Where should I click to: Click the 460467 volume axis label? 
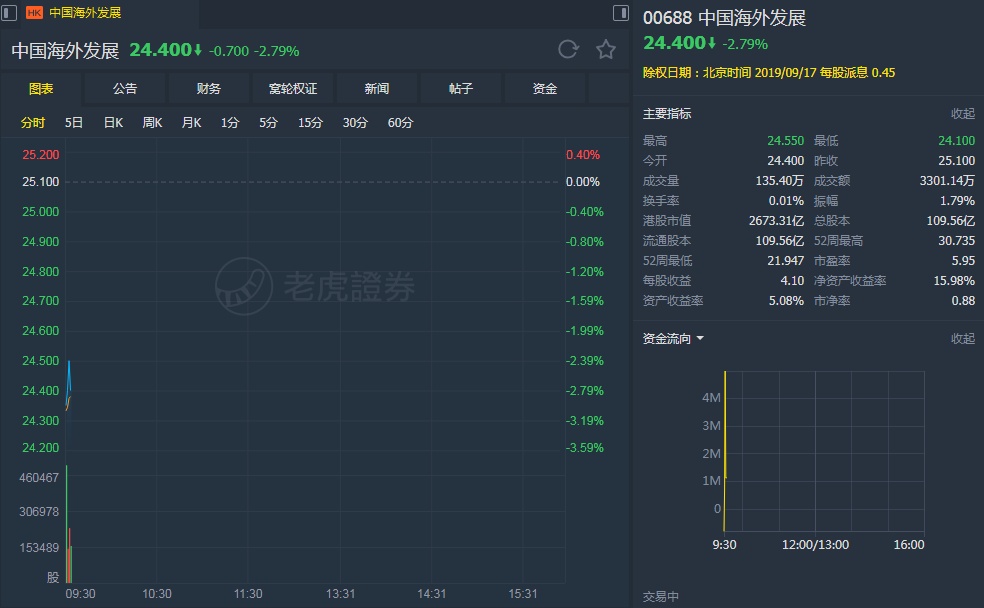click(39, 477)
